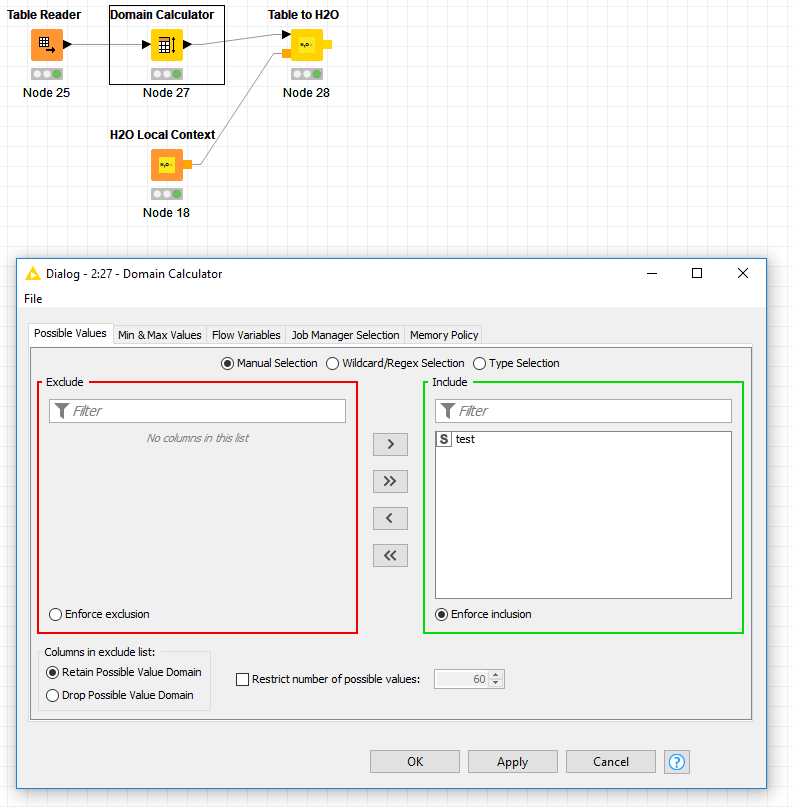Choose Drop Possible Value Domain option
Screen dimensions: 794x807
(52, 695)
